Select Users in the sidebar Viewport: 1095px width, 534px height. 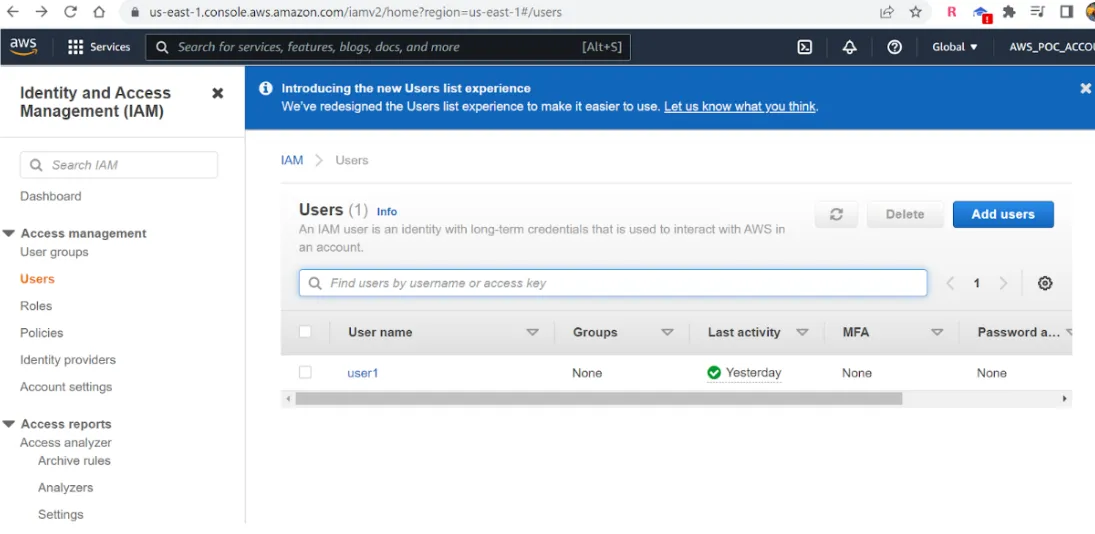tap(37, 279)
